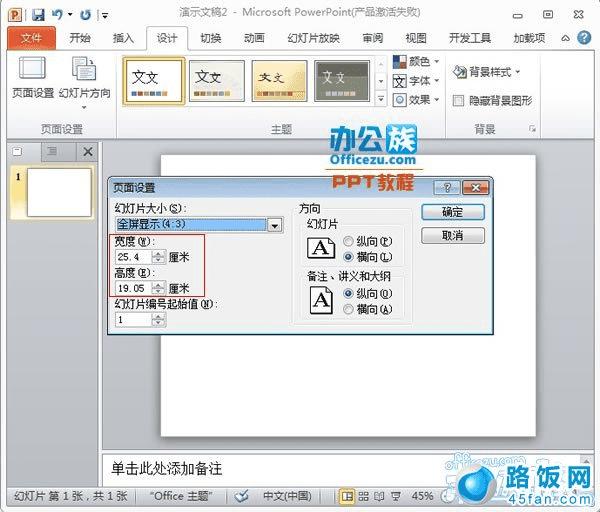Screen dimensions: 600x512
Task: Open PowerPoint Help question mark icon
Action: pos(584,38)
